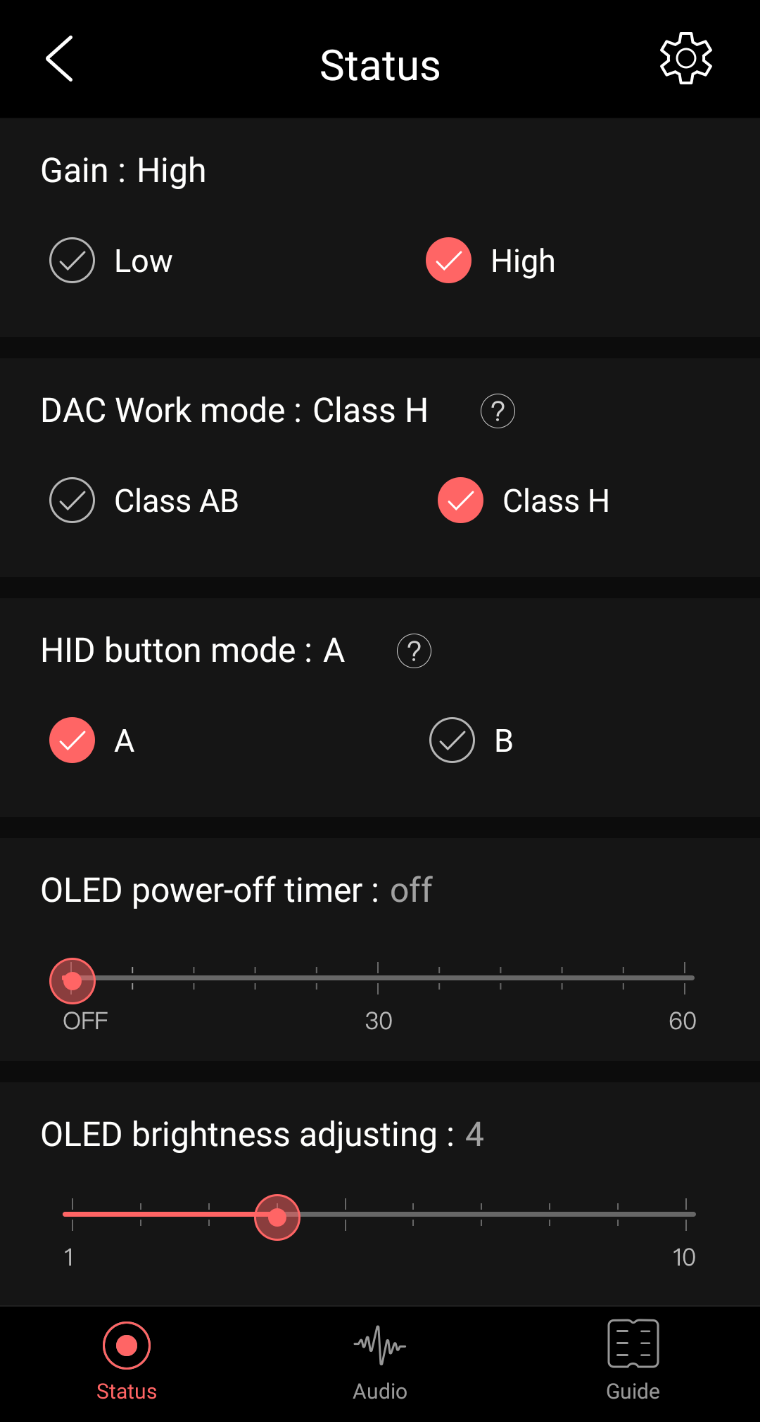
Task: Choose Class H work mode
Action: pyautogui.click(x=461, y=501)
